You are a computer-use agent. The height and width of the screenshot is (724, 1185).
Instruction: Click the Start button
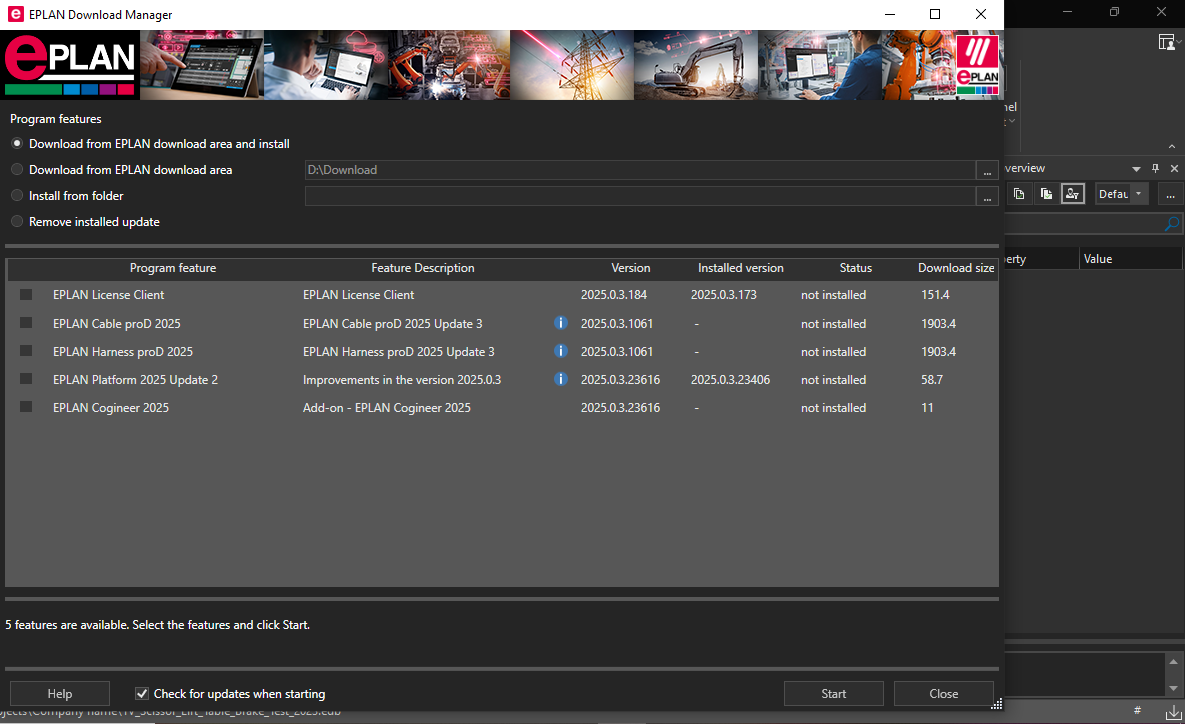click(834, 693)
